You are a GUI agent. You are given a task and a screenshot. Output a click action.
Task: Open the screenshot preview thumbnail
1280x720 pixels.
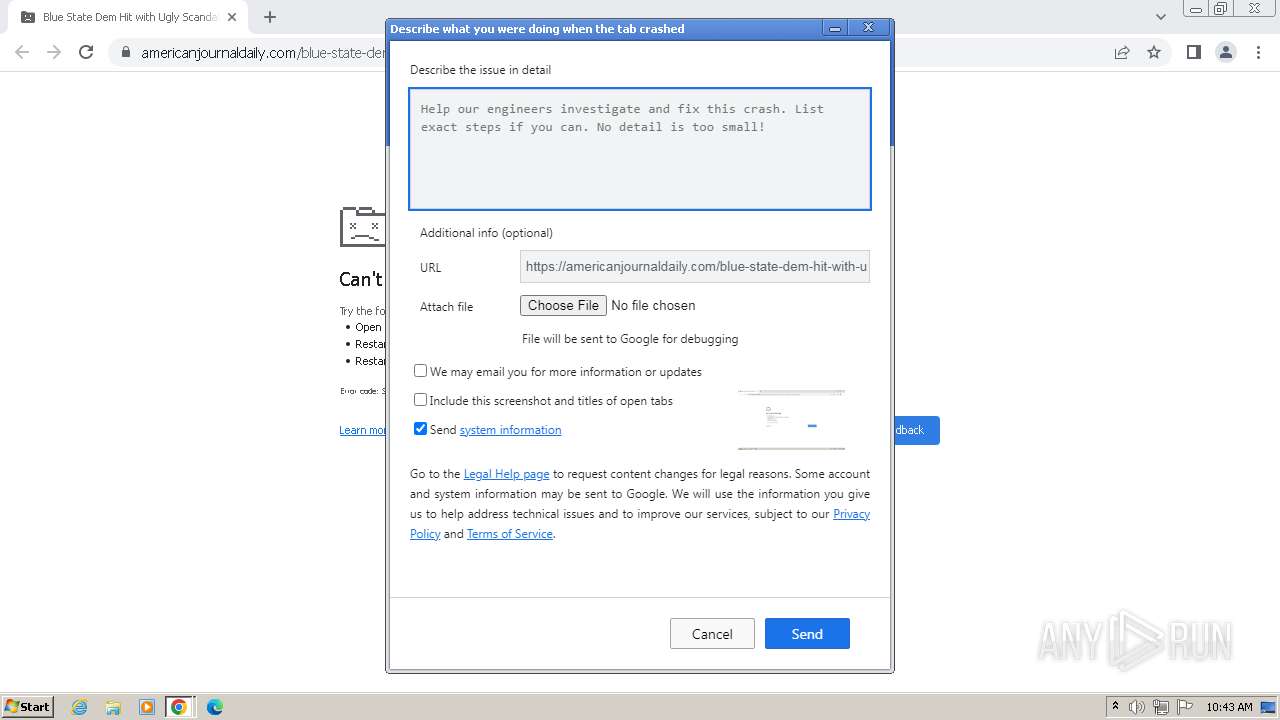point(791,420)
